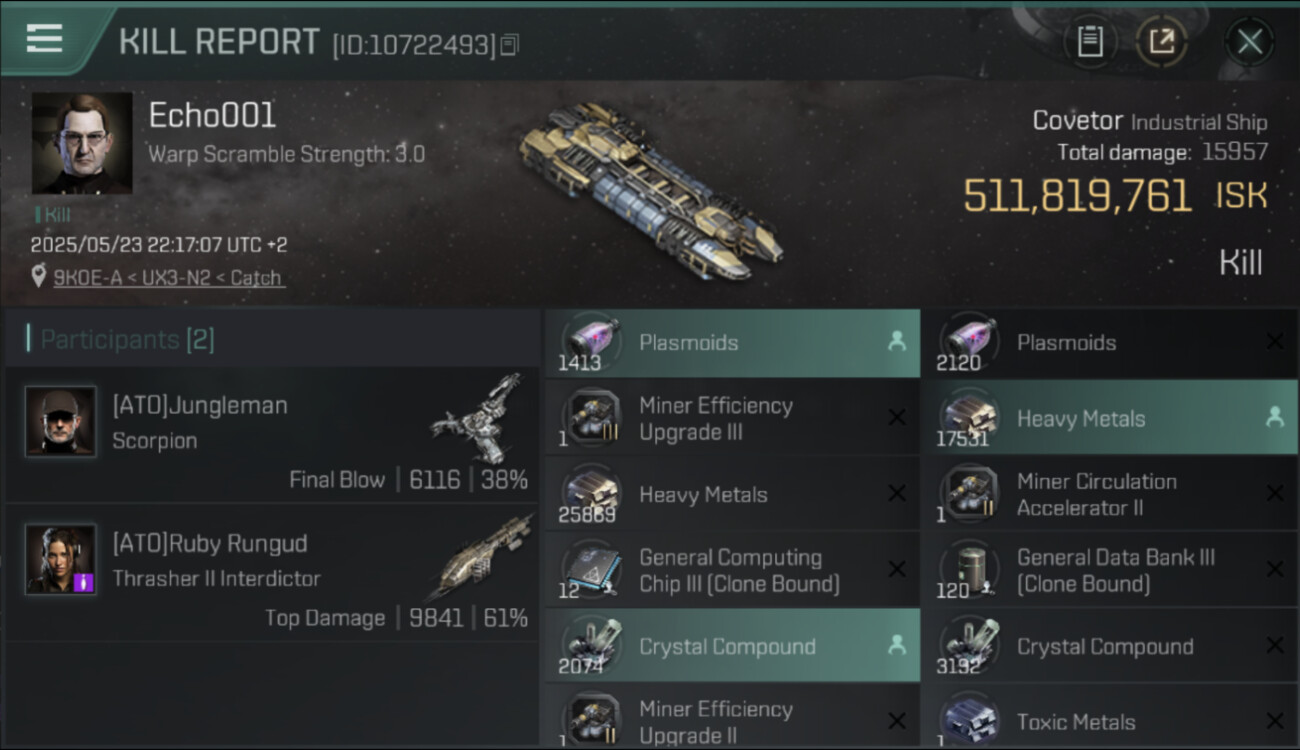
Task: Copy the kill report ID
Action: pyautogui.click(x=510, y=45)
